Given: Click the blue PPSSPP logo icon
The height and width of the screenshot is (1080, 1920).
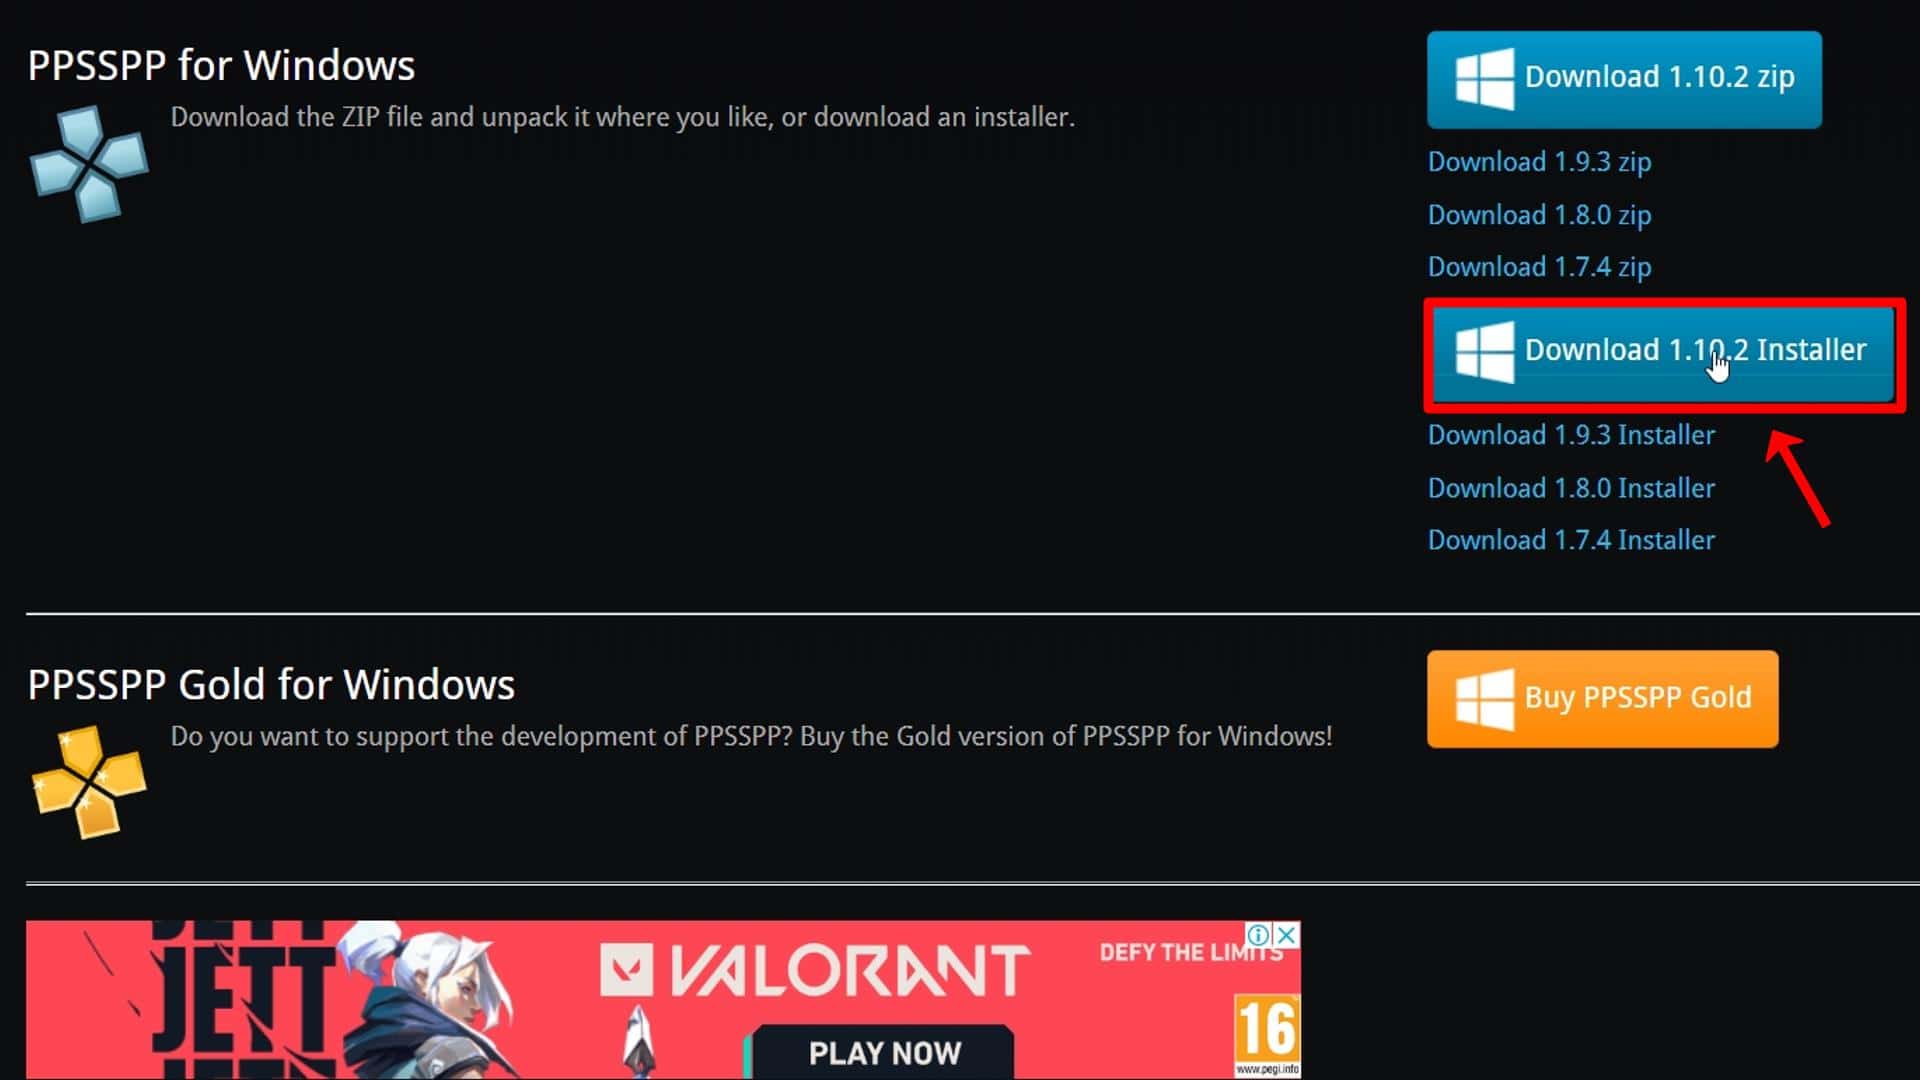Looking at the screenshot, I should point(89,163).
